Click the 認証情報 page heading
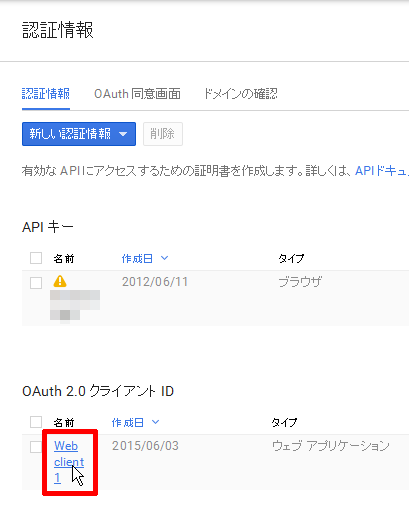Image resolution: width=409 pixels, height=520 pixels. pos(58,30)
